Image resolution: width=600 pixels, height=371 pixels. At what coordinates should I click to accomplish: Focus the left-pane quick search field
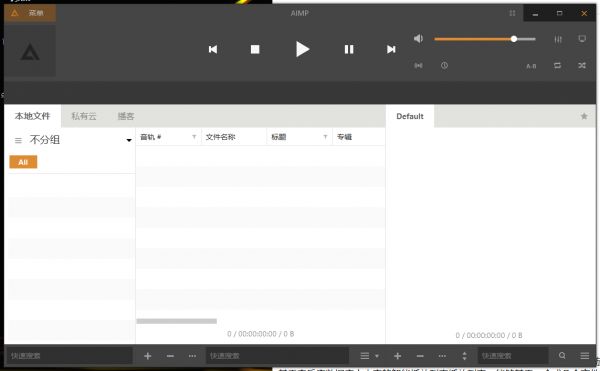[x=70, y=356]
